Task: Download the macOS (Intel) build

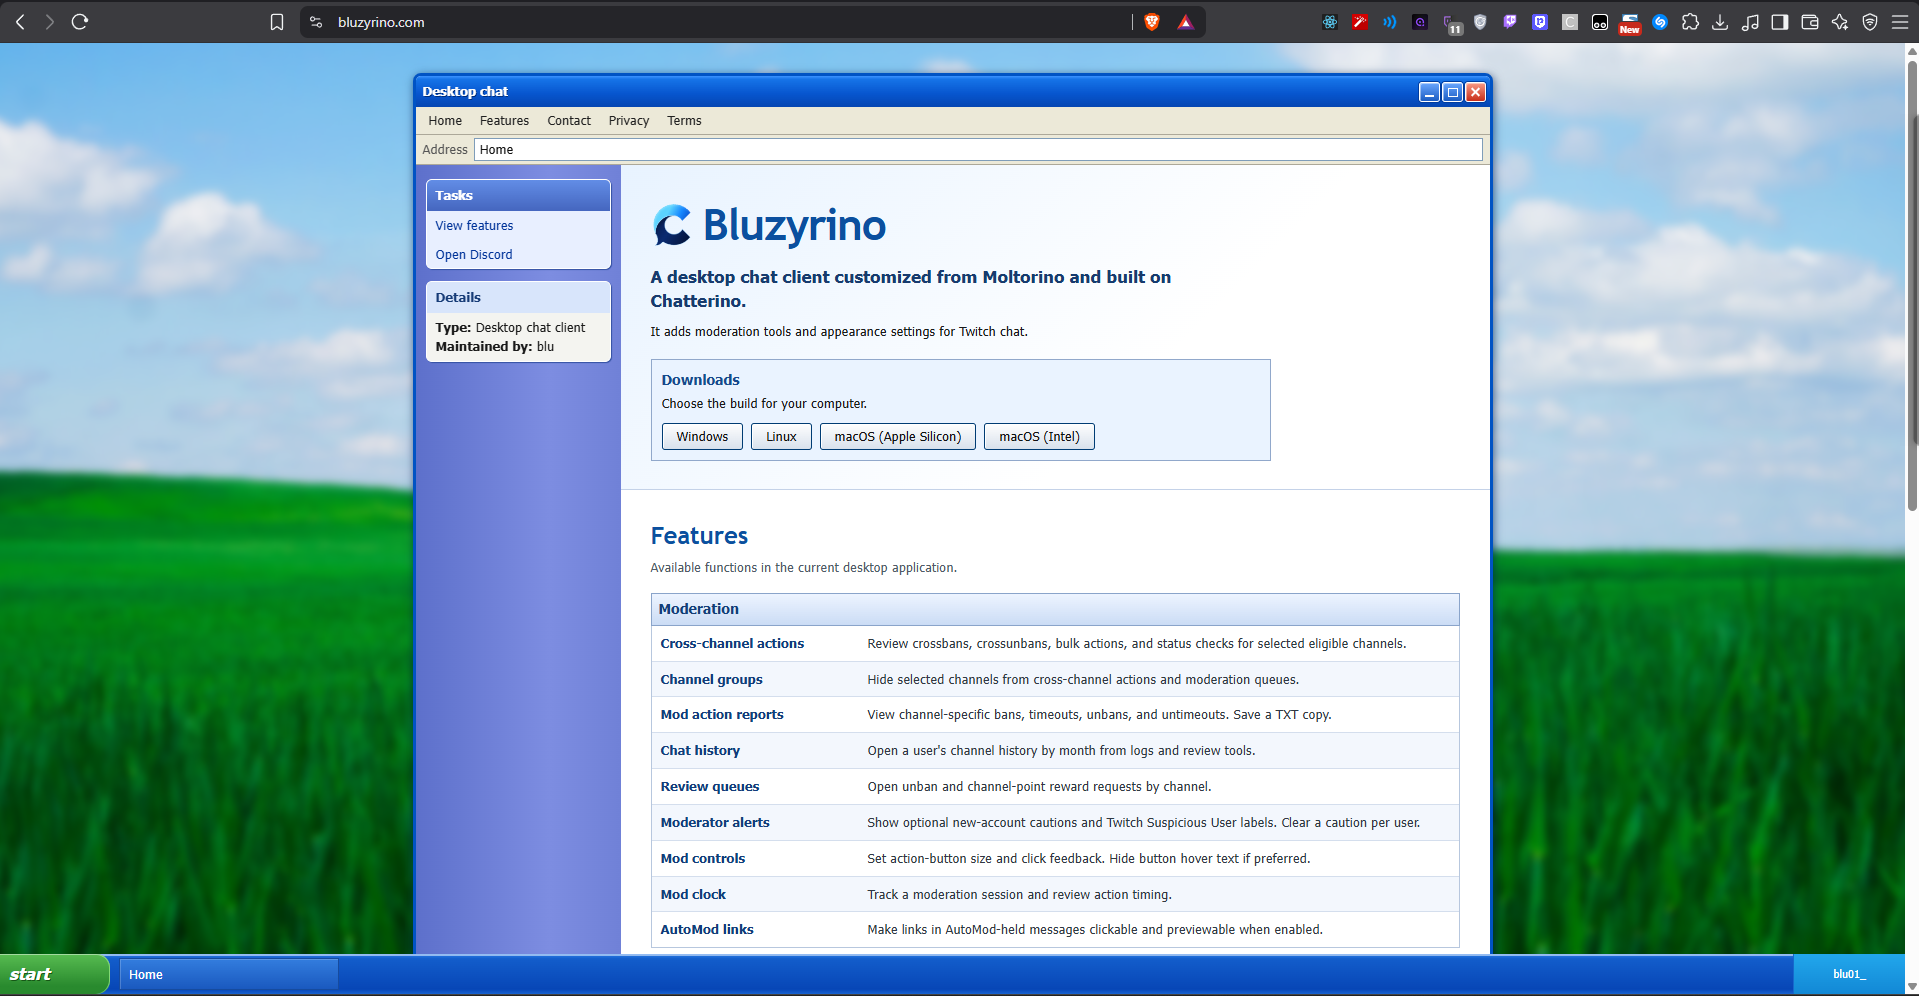Action: point(1039,437)
